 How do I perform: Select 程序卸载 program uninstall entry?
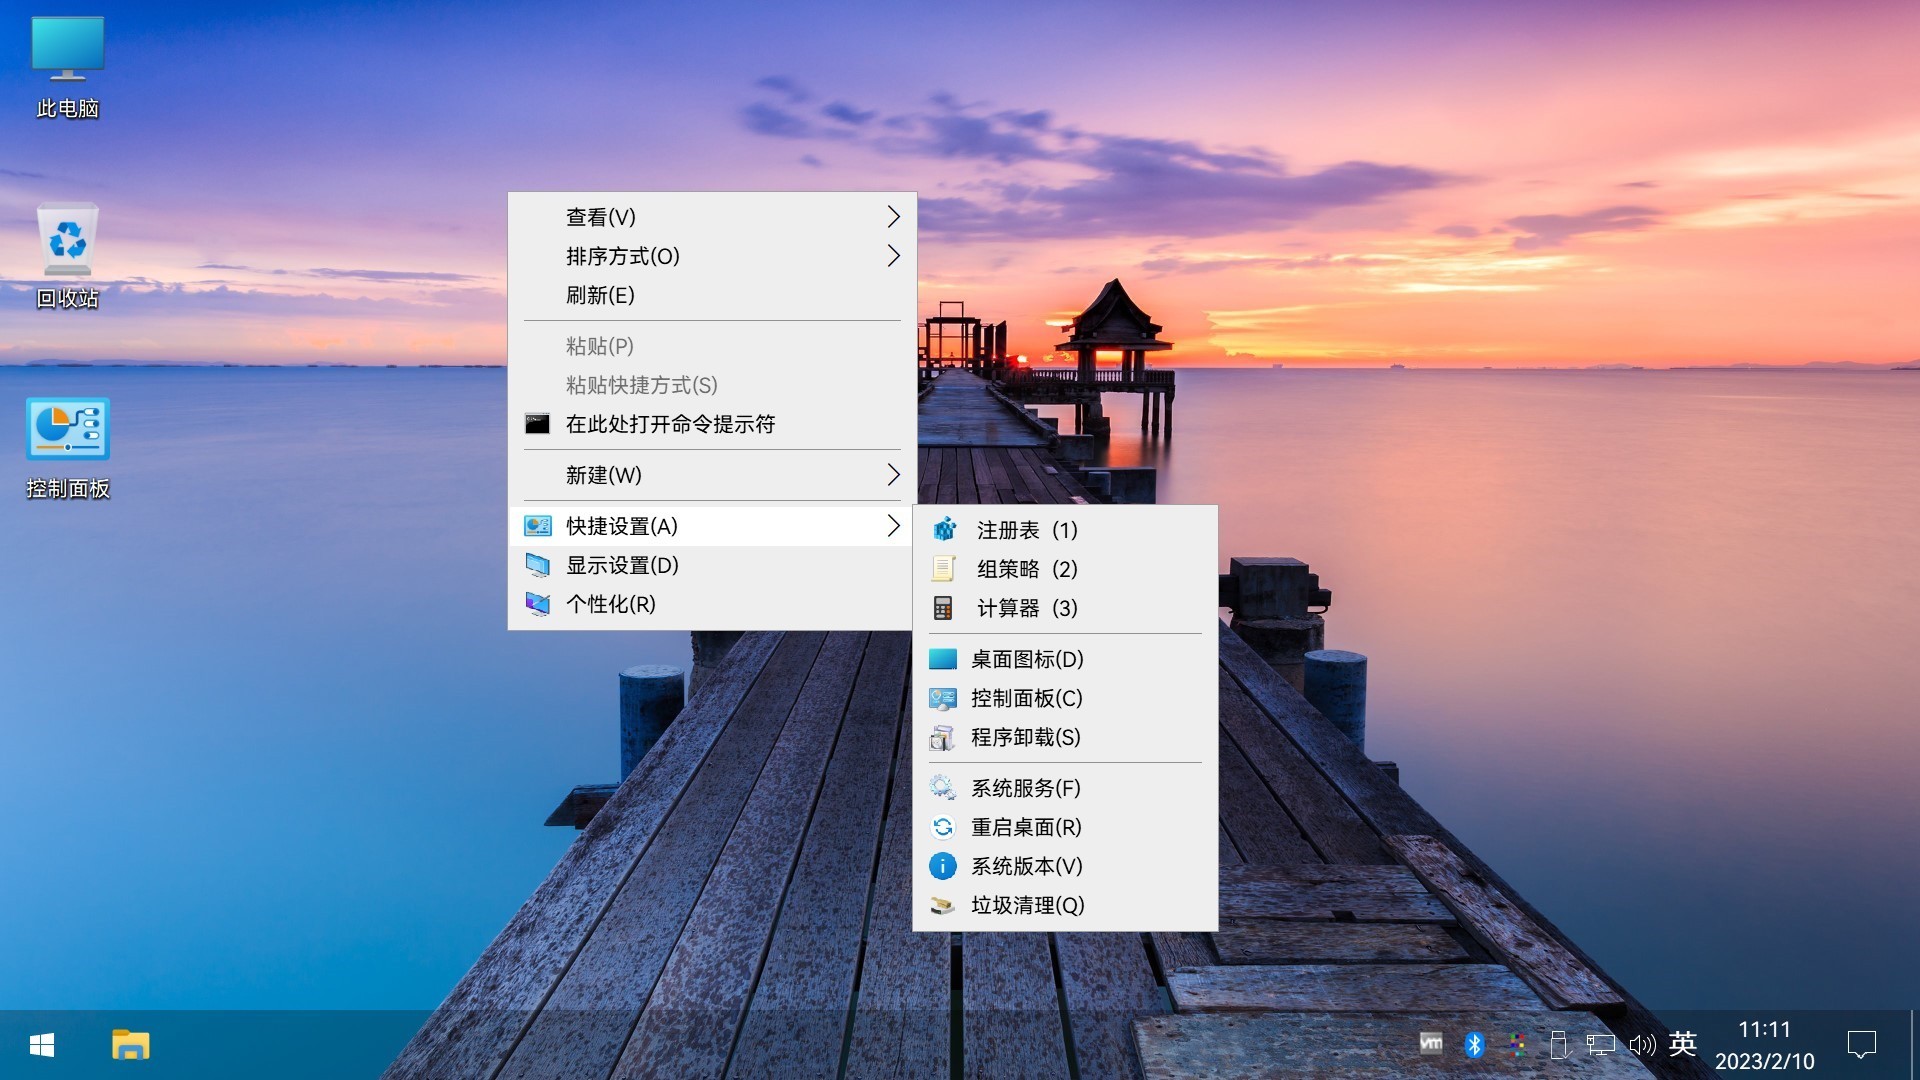point(1025,737)
